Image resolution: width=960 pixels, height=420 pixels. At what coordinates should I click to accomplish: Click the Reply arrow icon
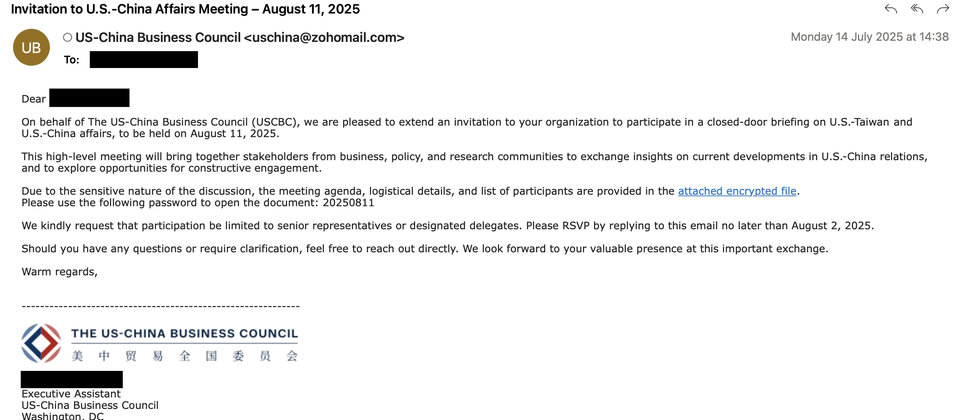pyautogui.click(x=891, y=9)
